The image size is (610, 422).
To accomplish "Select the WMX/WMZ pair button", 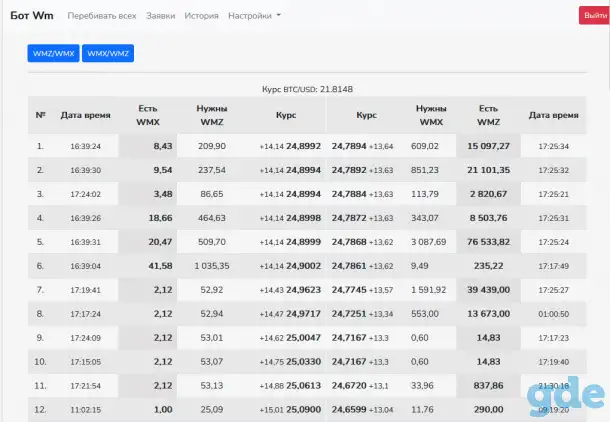I will point(108,53).
